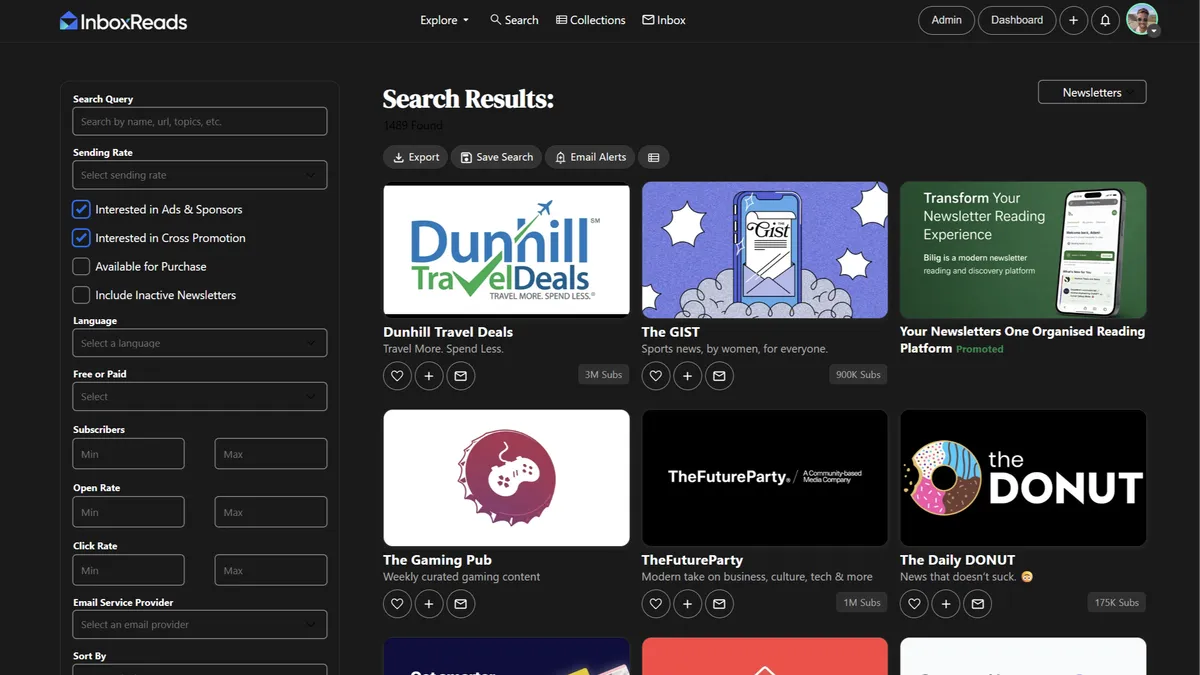Open the Sending Rate dropdown
Viewport: 1200px width, 675px height.
click(200, 175)
